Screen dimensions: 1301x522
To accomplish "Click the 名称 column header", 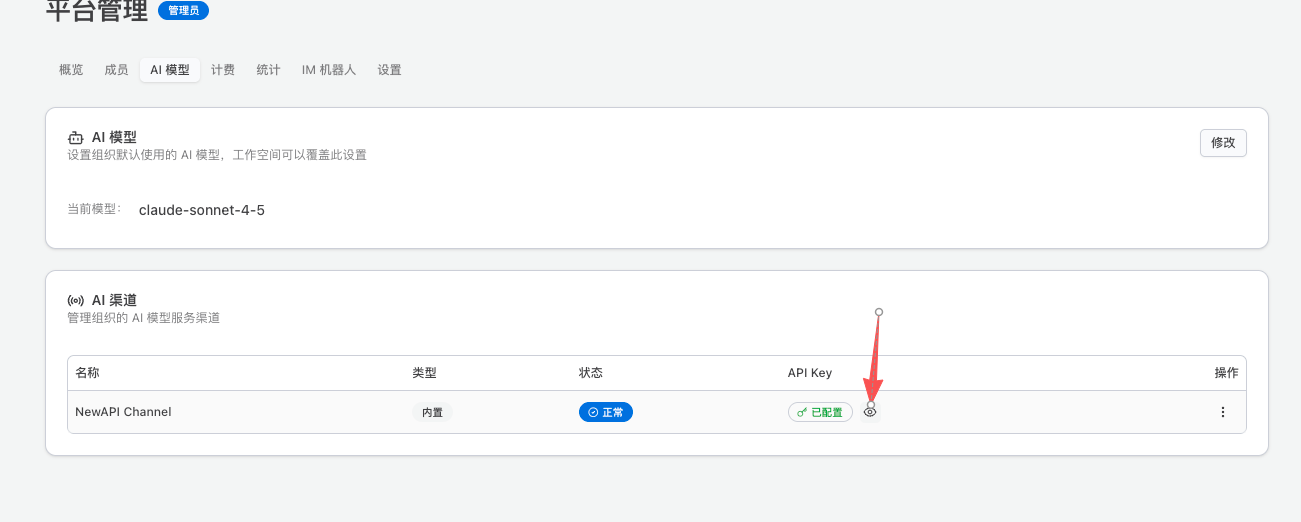I will click(x=88, y=373).
